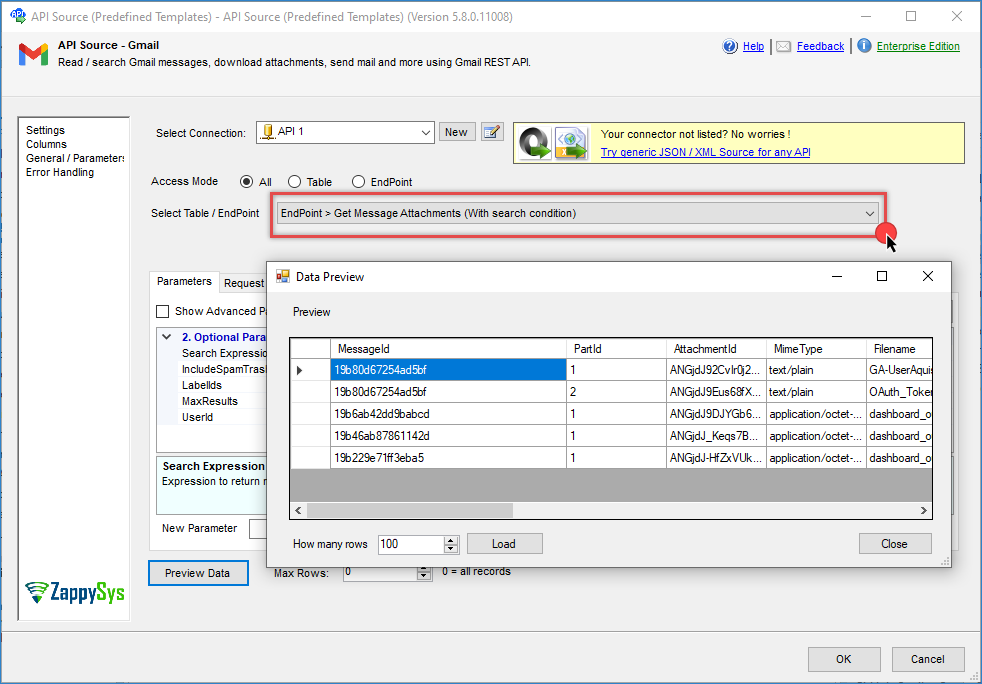Click the ZappySys logo

[75, 591]
